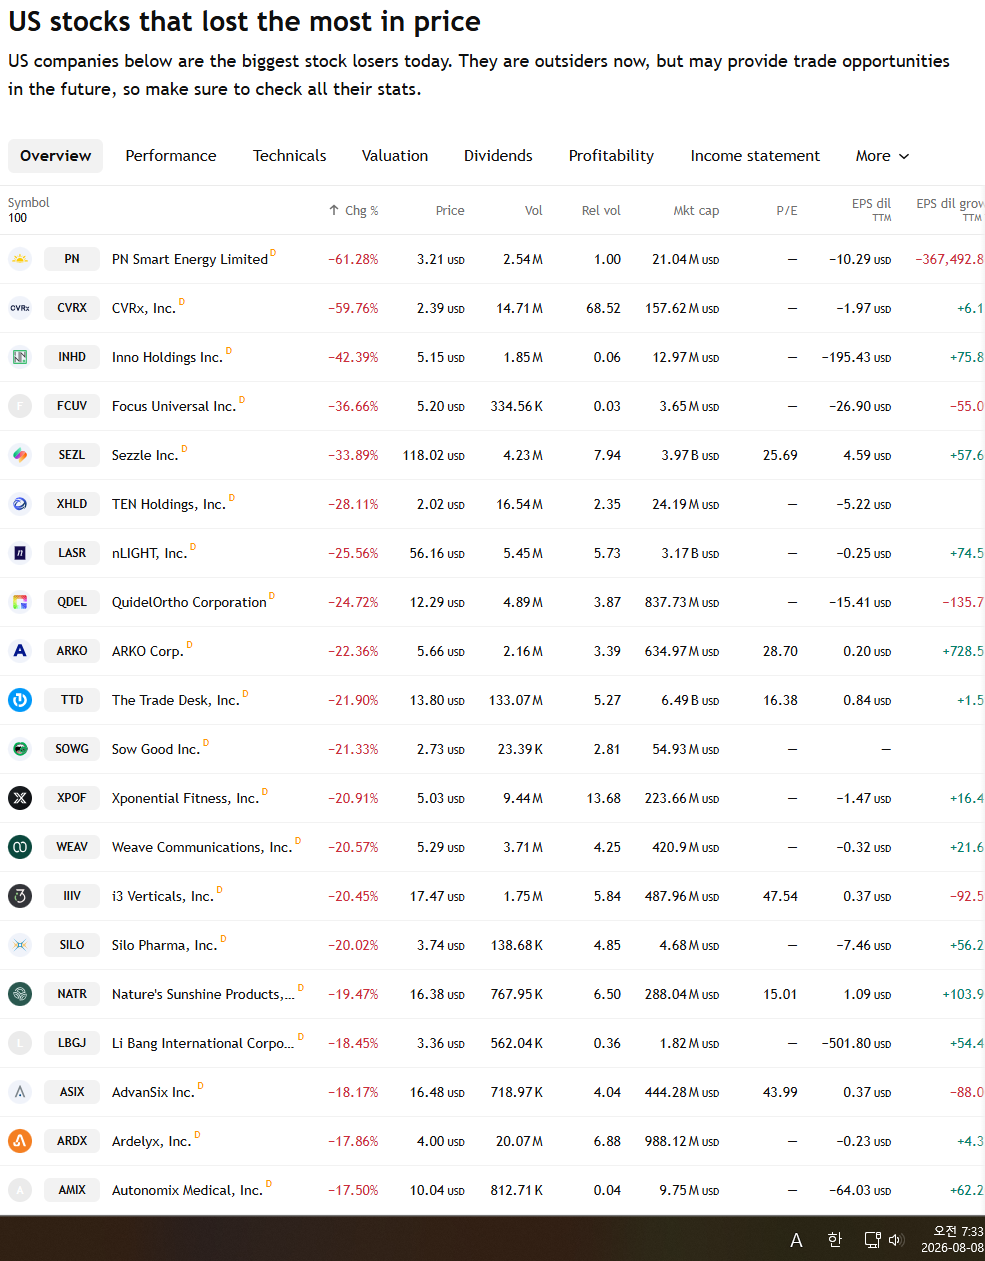Viewport: 985px width, 1261px height.
Task: Click the -501.80 USD EPS value
Action: tap(856, 1043)
